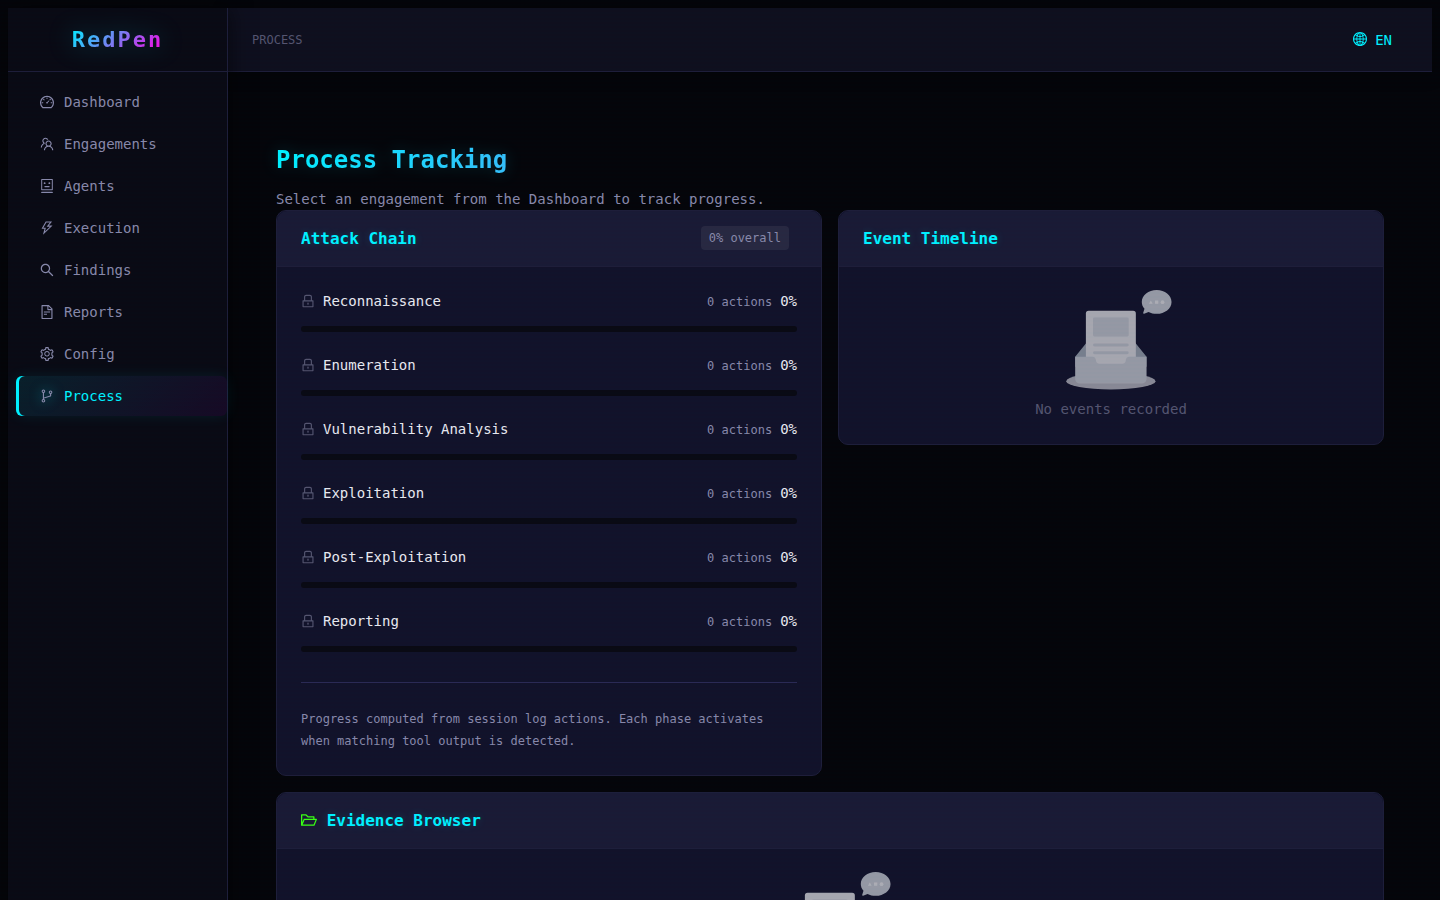Image resolution: width=1440 pixels, height=900 pixels.
Task: Click the Reconnaissance progress bar
Action: point(549,329)
